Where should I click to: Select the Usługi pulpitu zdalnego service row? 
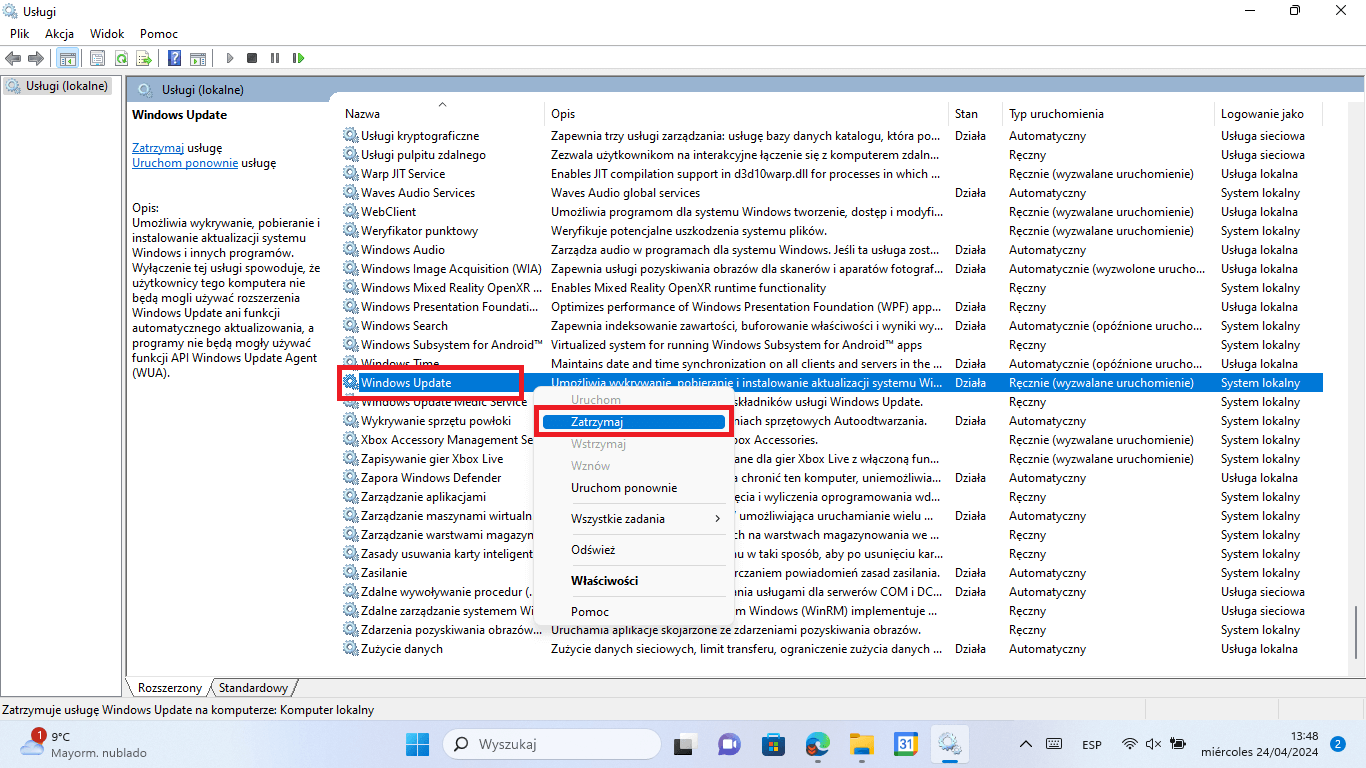pos(832,155)
